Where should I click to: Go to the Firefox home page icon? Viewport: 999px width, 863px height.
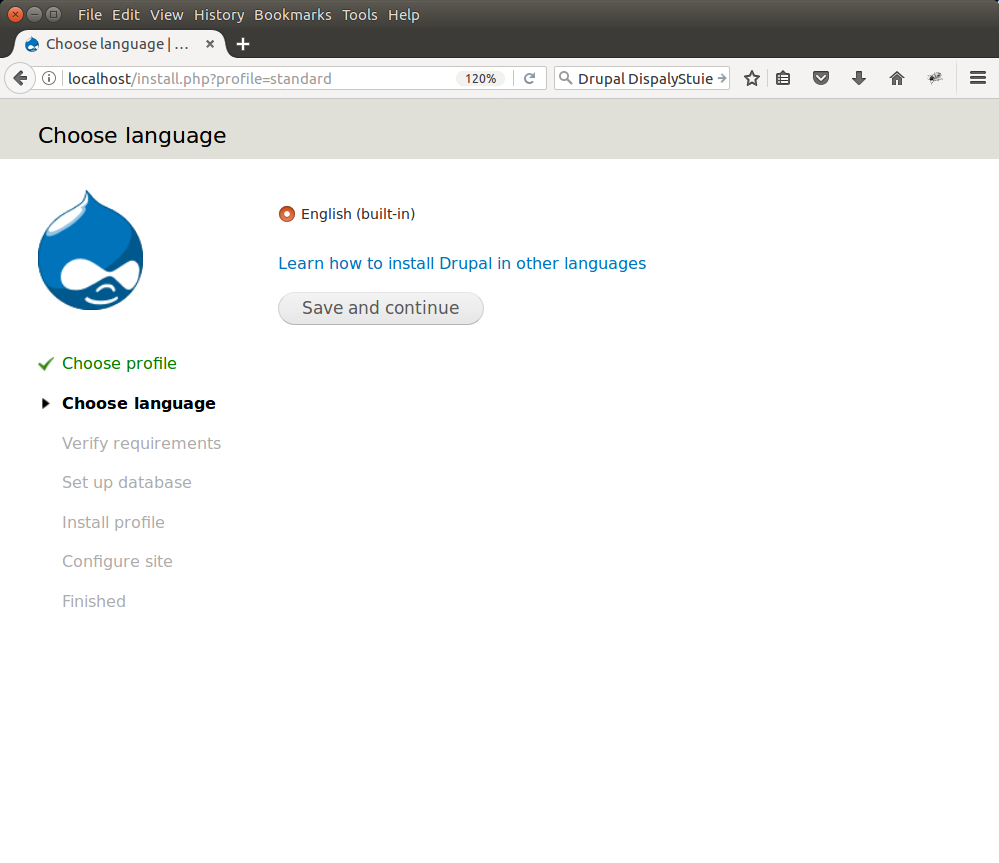897,78
